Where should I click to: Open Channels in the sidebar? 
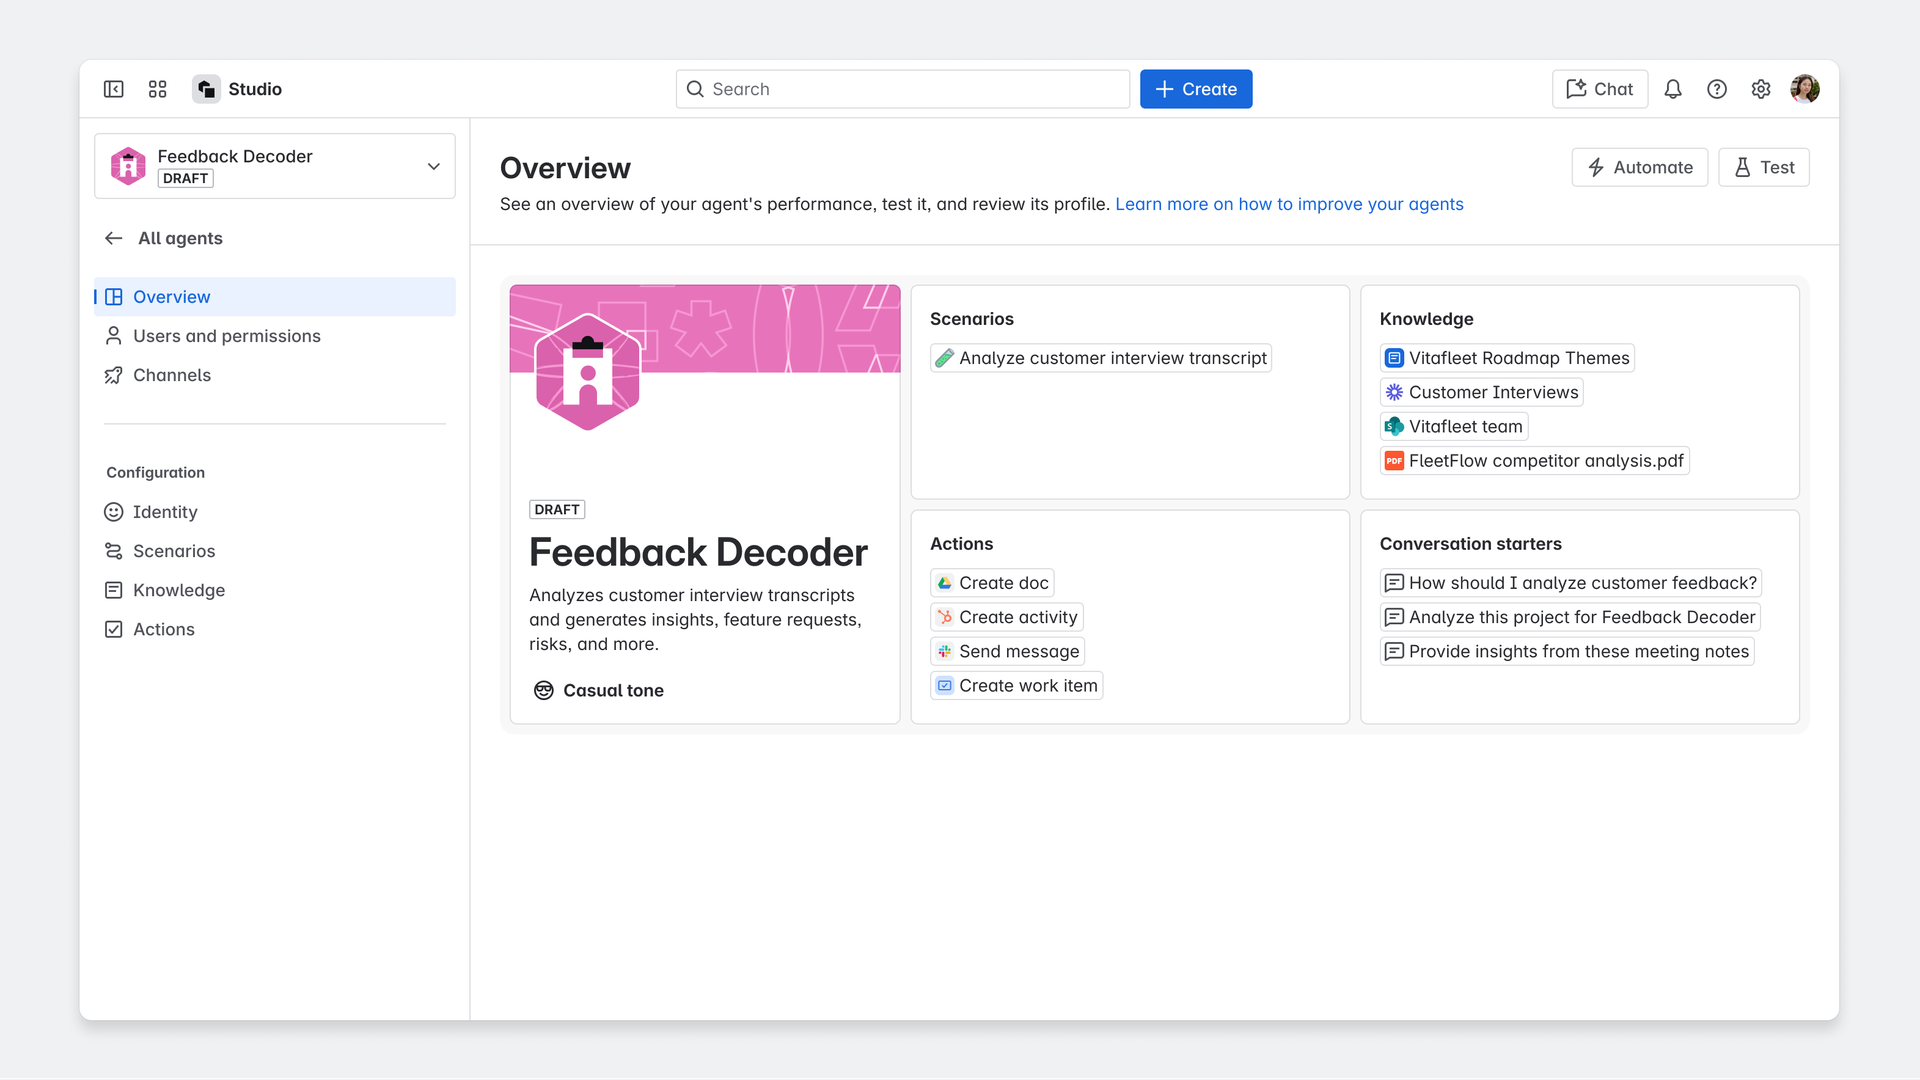(x=275, y=375)
